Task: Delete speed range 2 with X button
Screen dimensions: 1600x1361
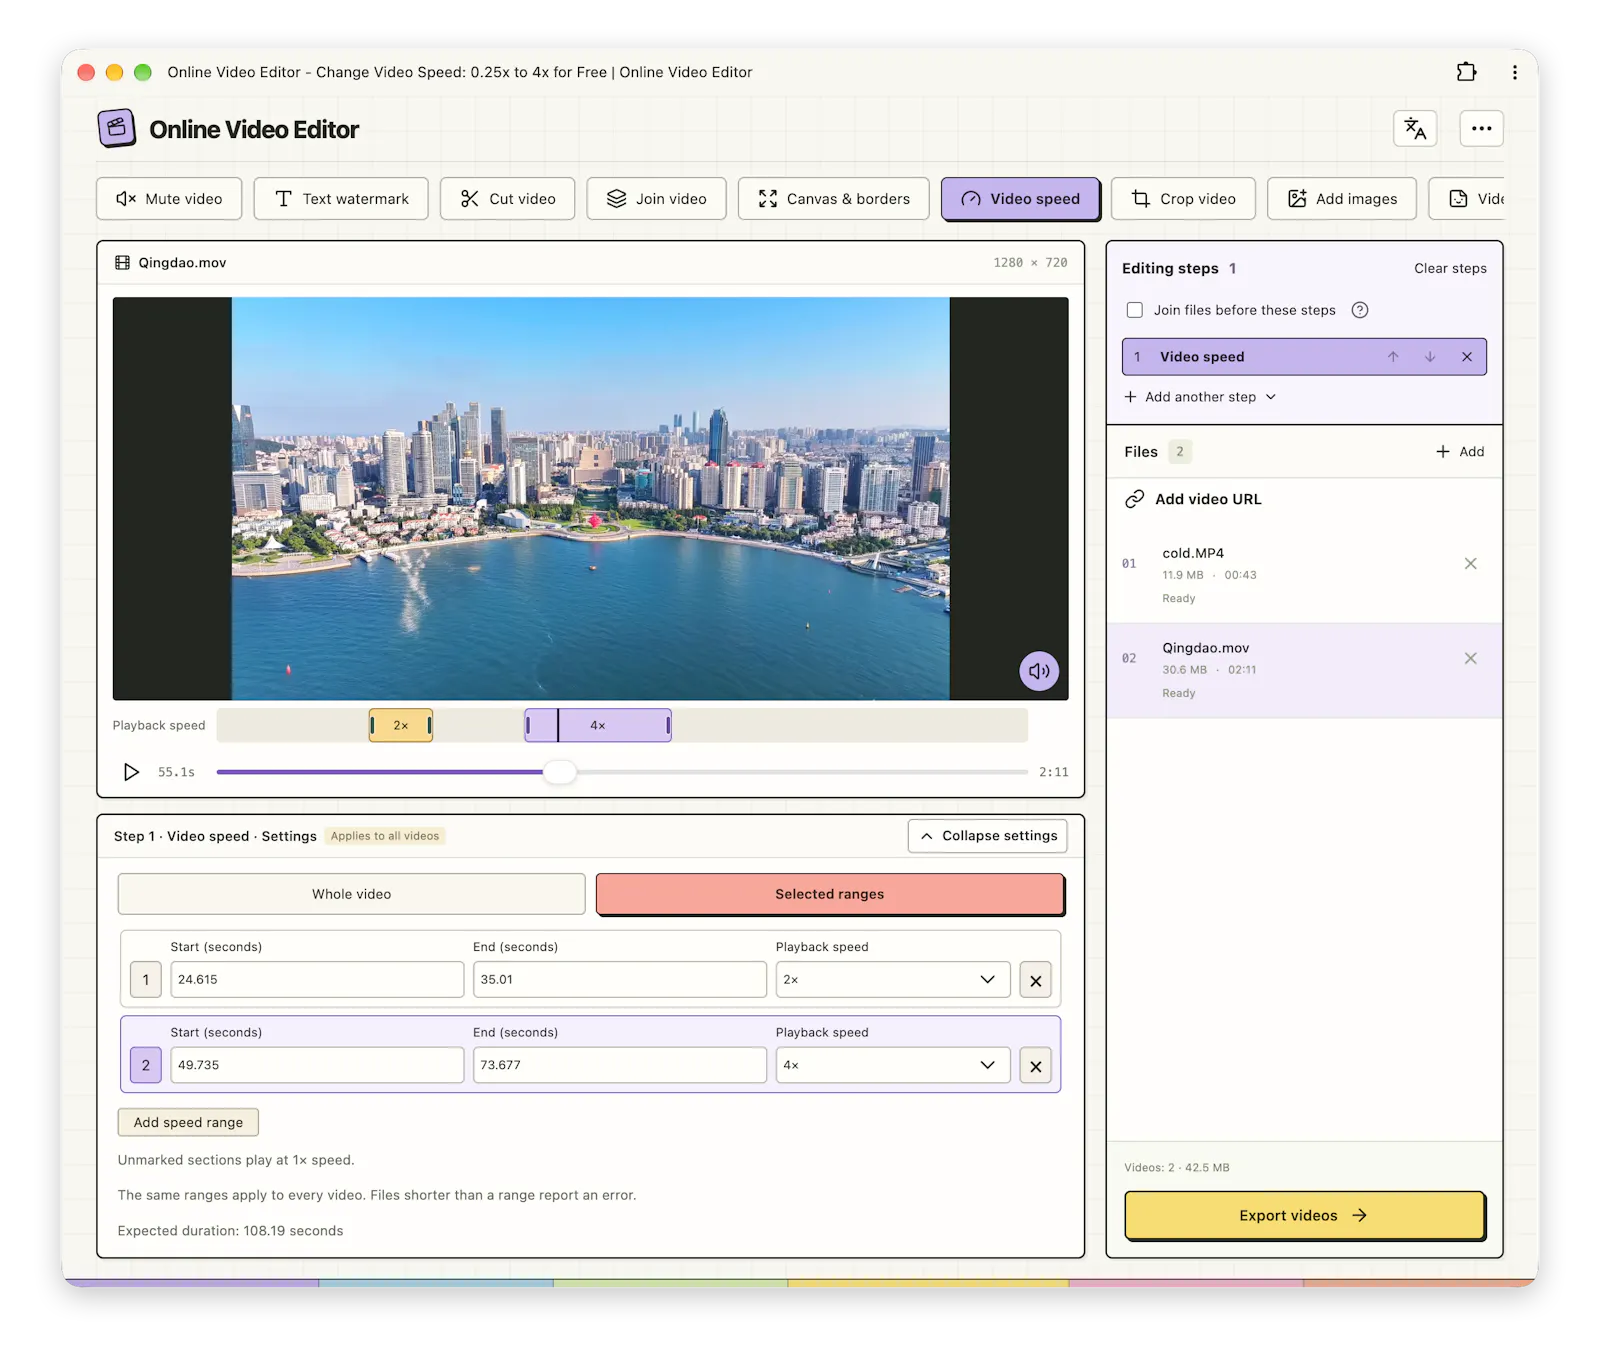Action: pyautogui.click(x=1036, y=1066)
